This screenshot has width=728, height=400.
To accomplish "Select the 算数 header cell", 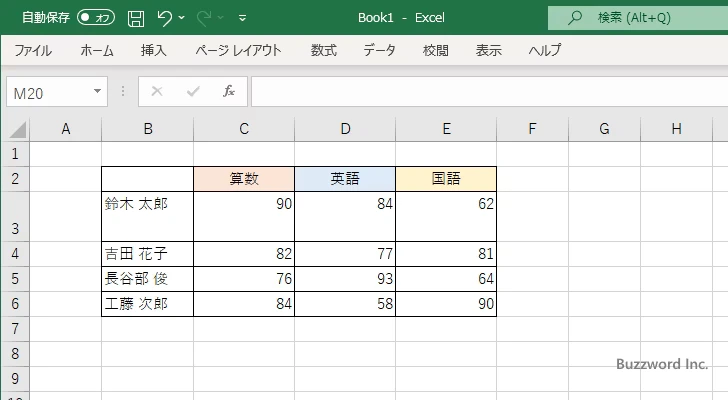I will 244,179.
